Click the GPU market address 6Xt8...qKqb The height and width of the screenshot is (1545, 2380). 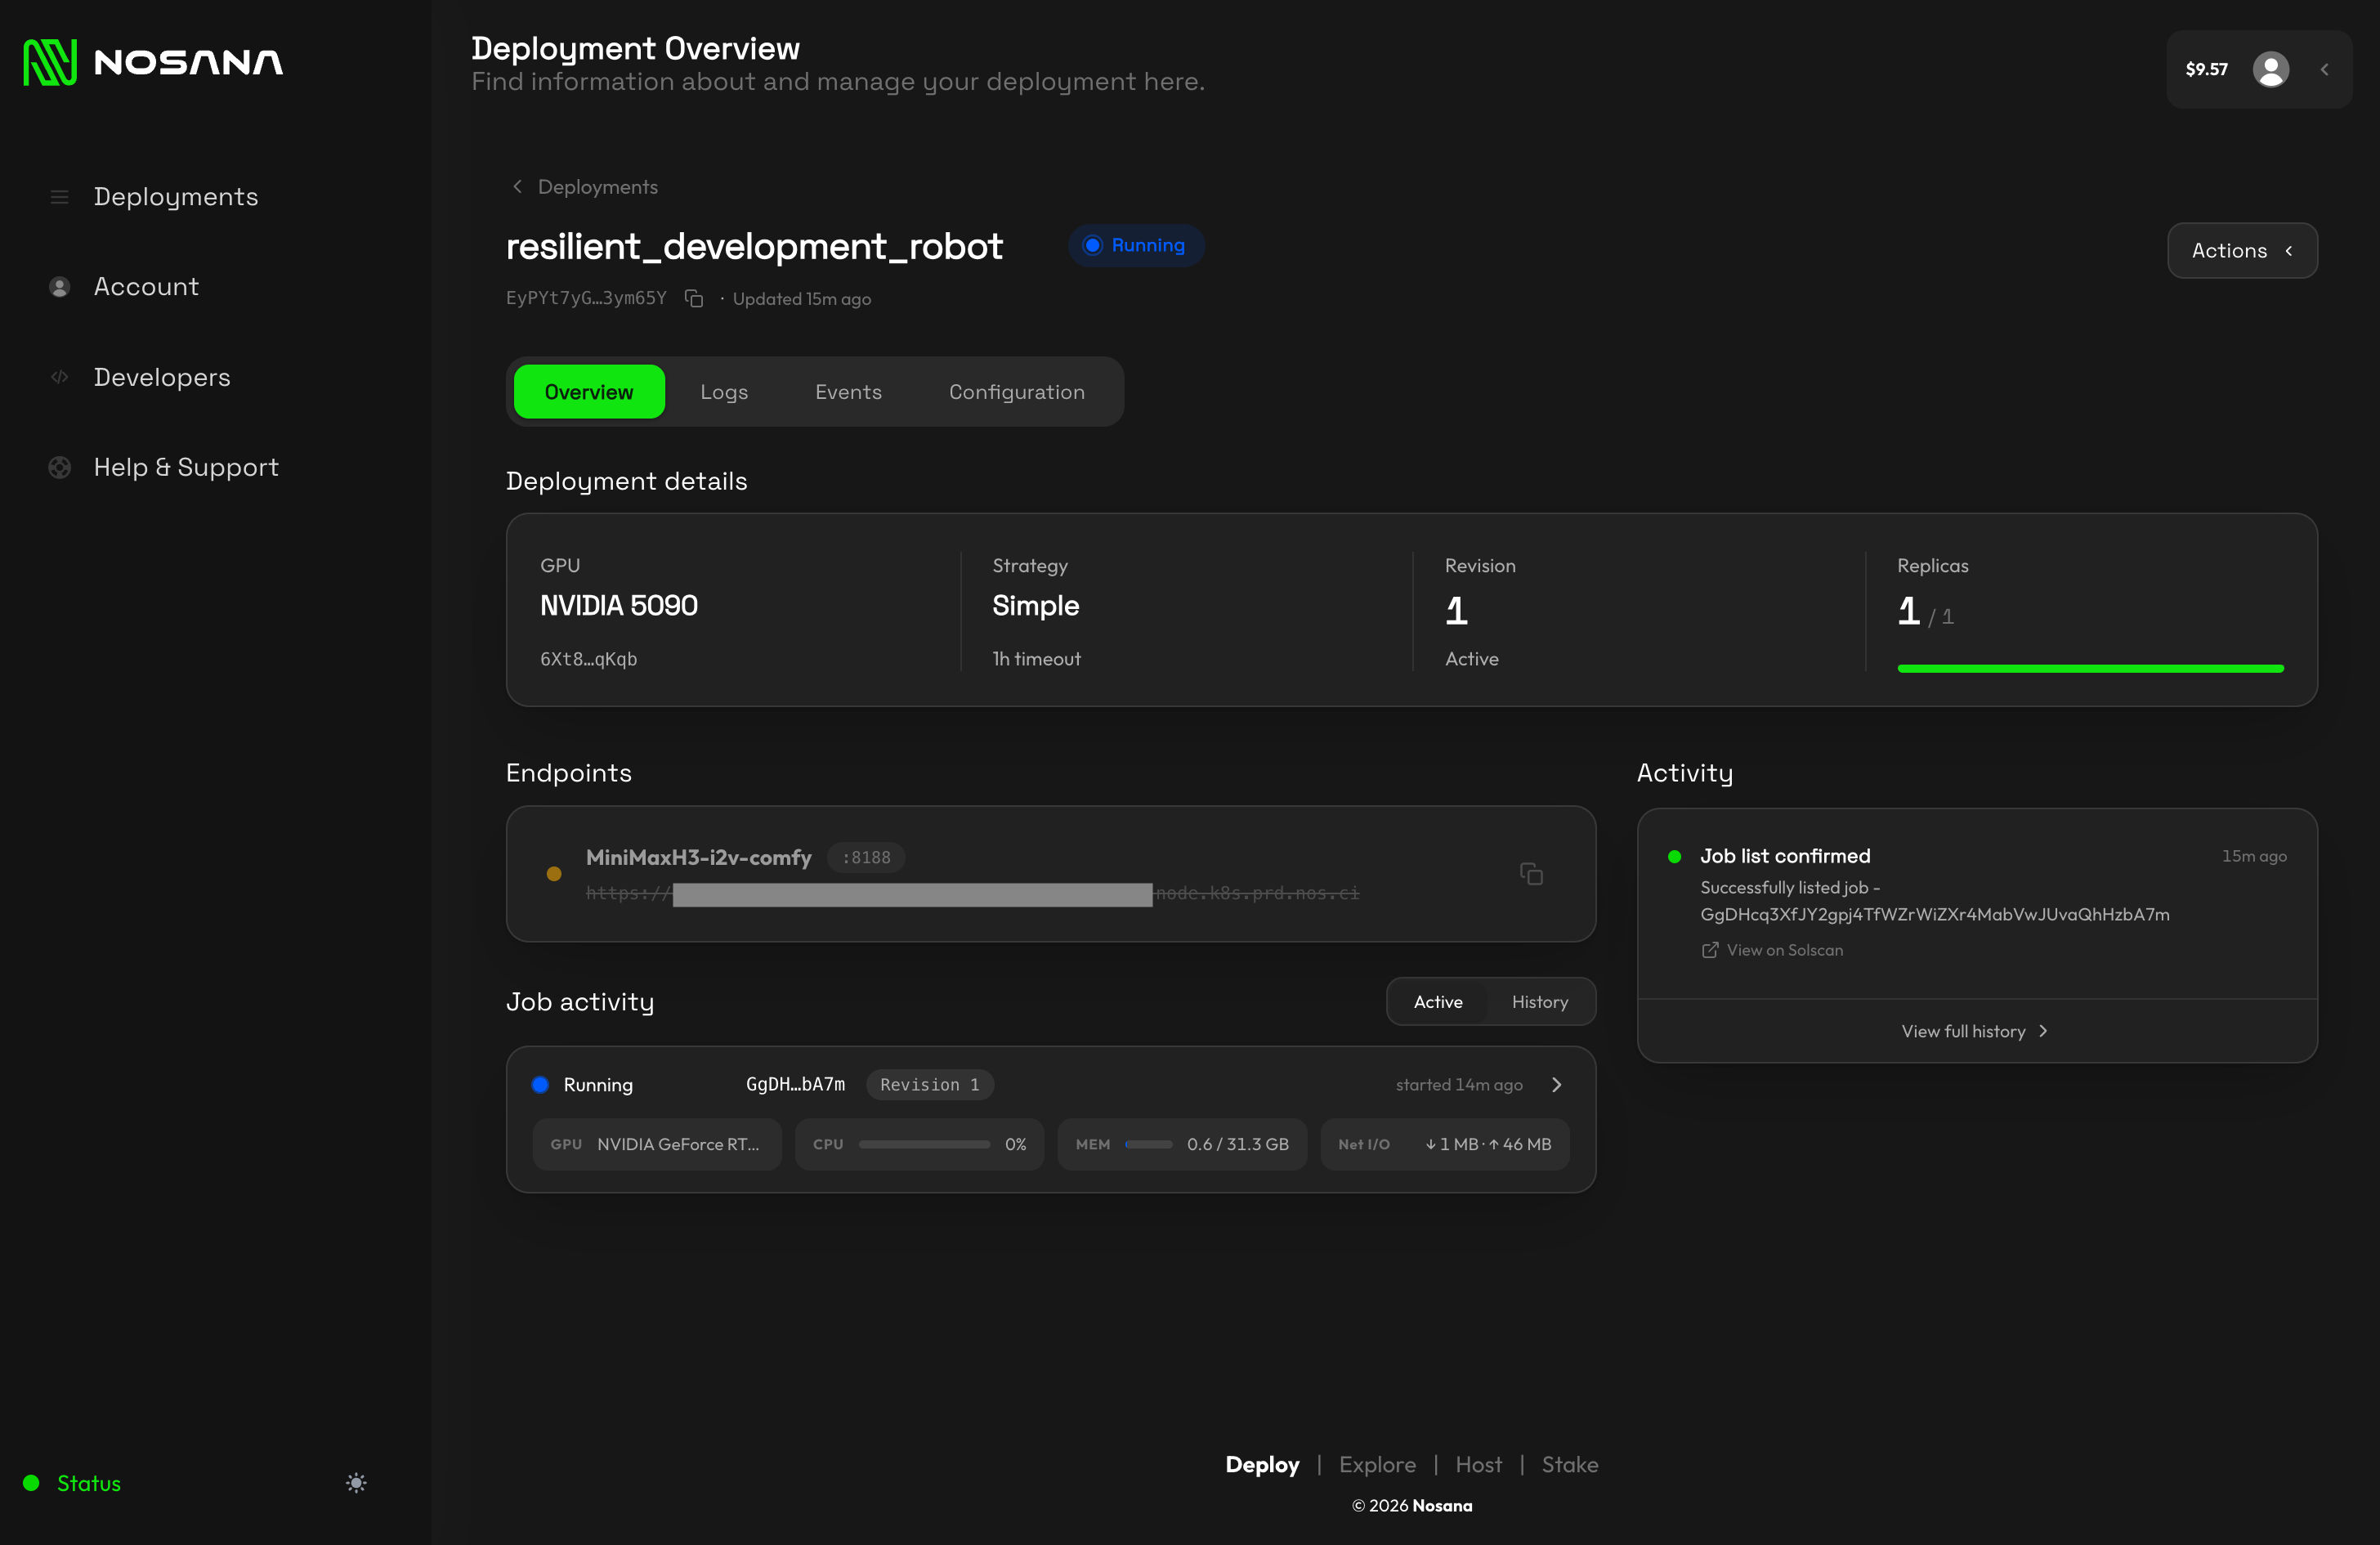pos(588,659)
